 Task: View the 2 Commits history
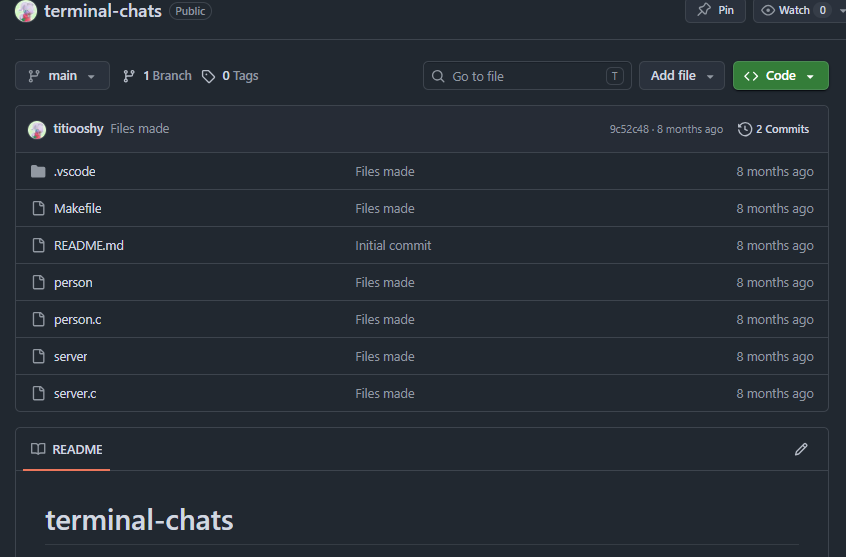coord(773,129)
